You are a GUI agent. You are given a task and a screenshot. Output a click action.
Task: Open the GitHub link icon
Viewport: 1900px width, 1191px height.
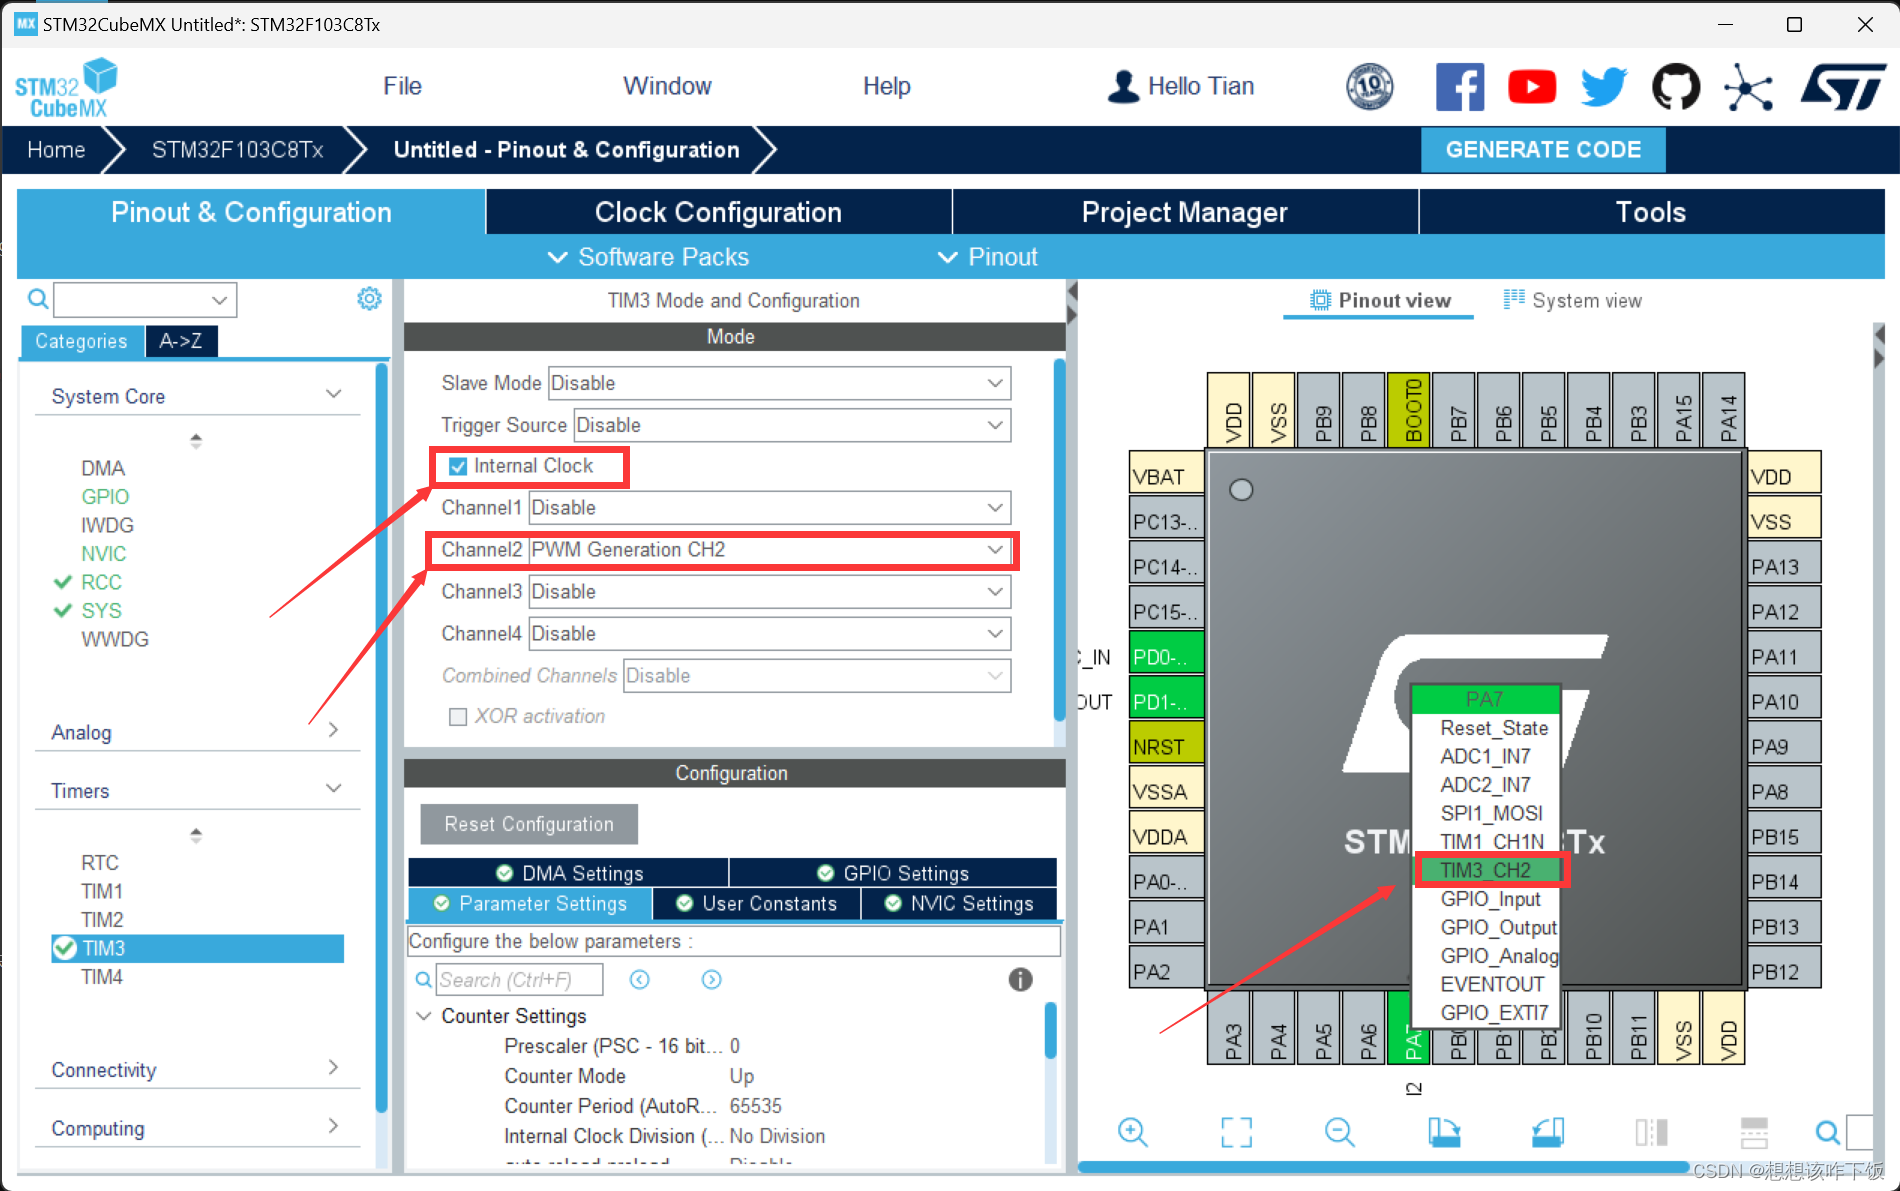[1676, 87]
